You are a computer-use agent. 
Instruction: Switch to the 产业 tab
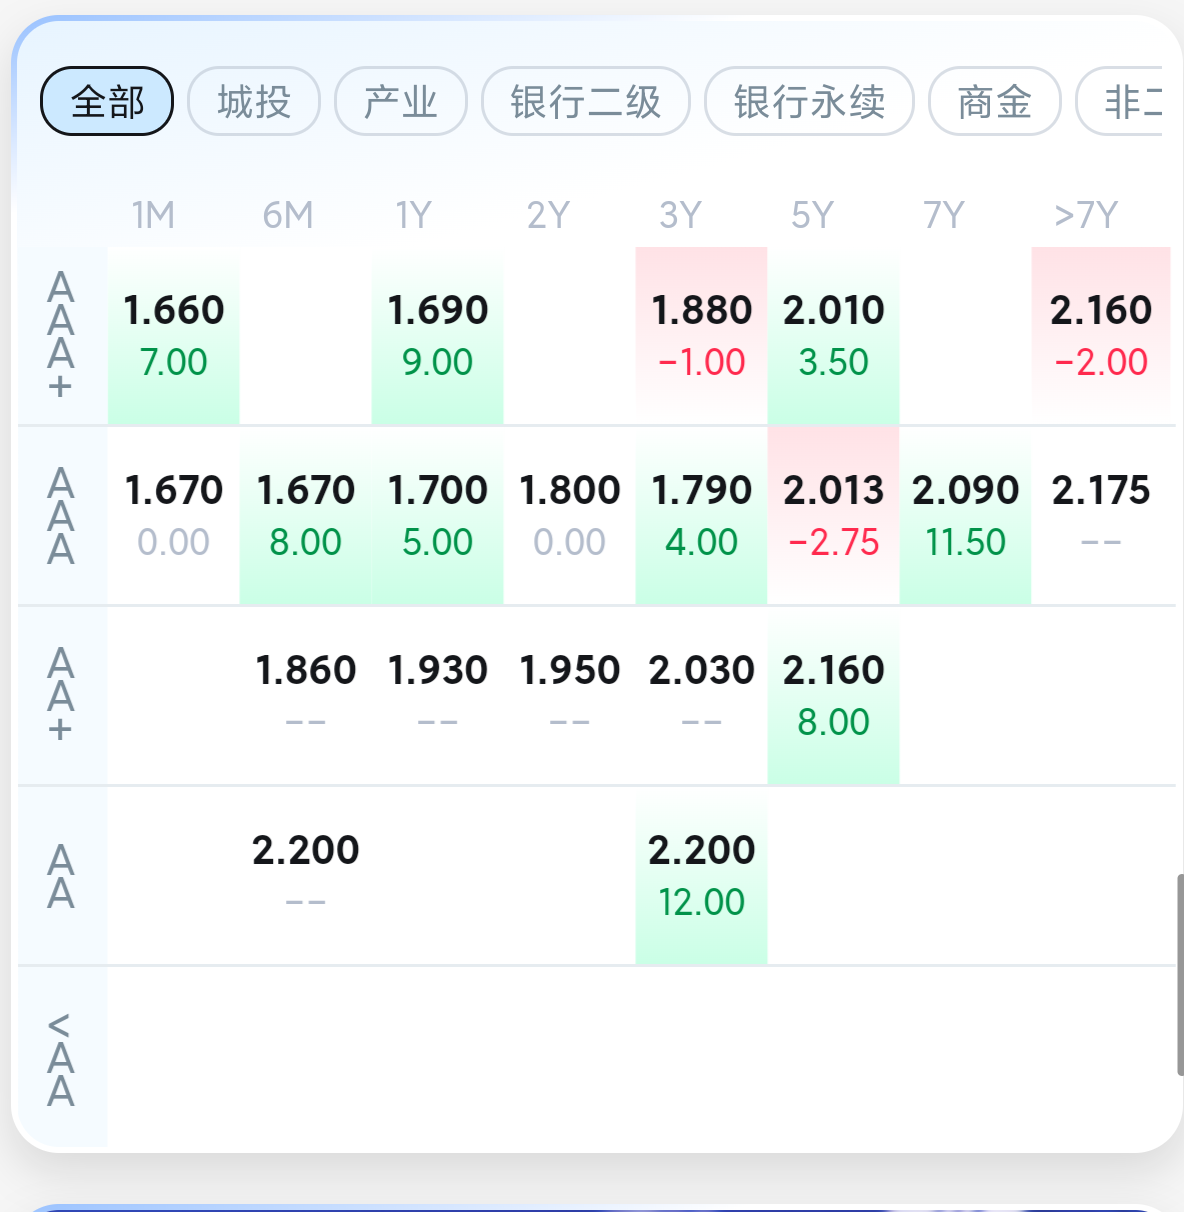click(401, 101)
